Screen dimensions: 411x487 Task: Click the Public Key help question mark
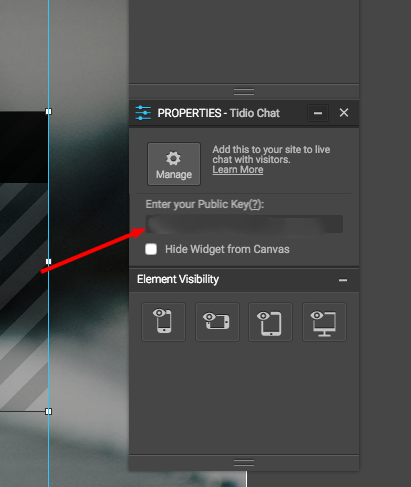256,204
